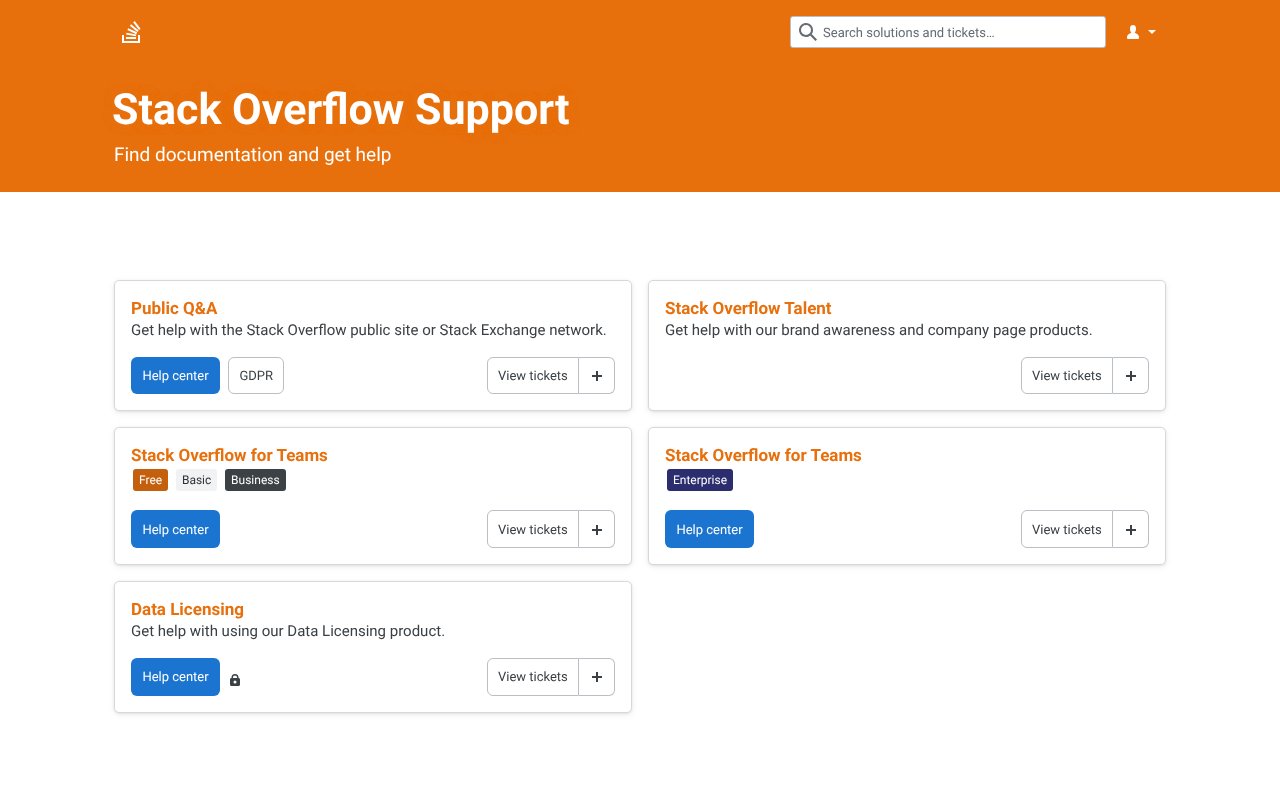Open Help center for Public Q&A
1280x800 pixels.
175,376
